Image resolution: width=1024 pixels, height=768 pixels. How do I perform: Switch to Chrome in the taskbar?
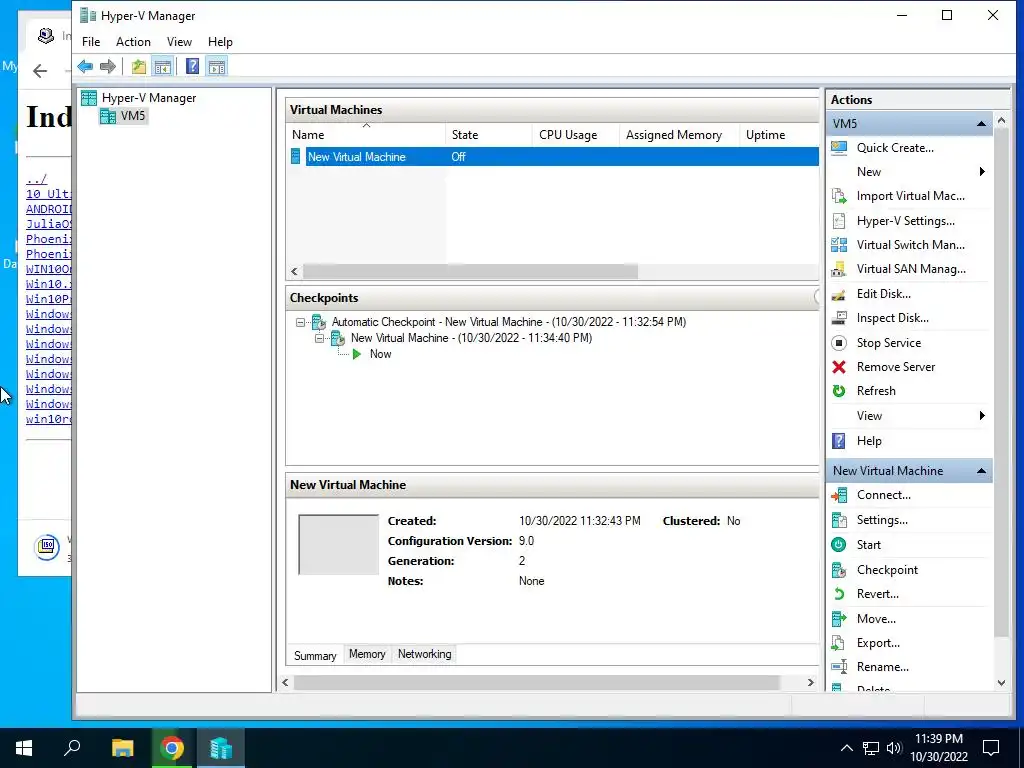tap(172, 748)
